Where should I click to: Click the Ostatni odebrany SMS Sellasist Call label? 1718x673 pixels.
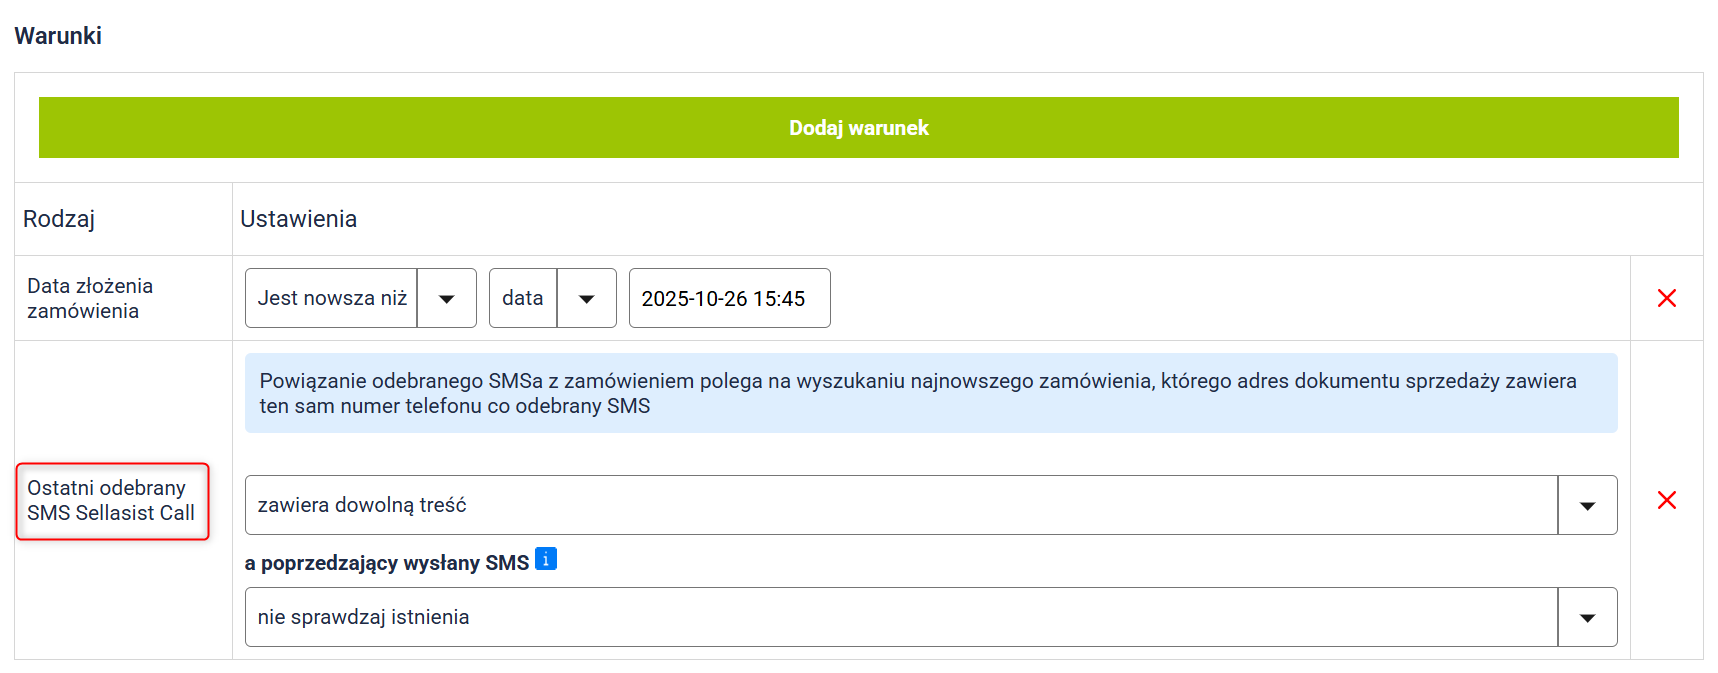111,501
